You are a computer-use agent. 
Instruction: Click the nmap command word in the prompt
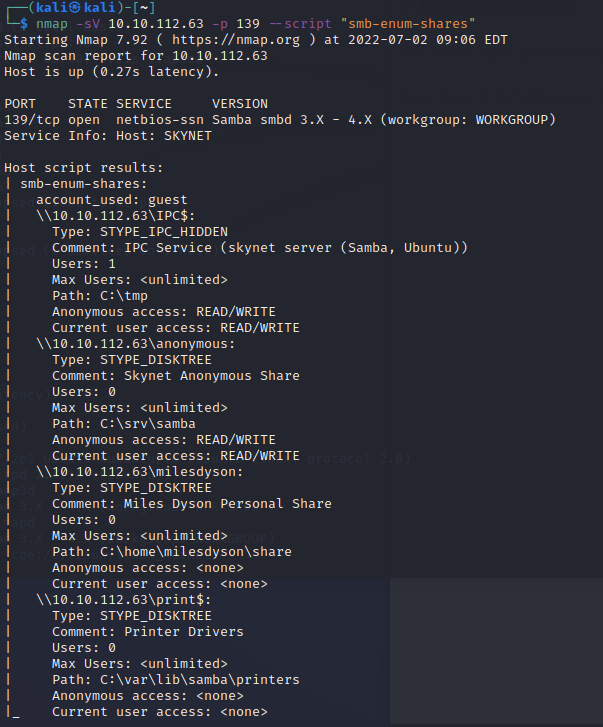tap(52, 23)
